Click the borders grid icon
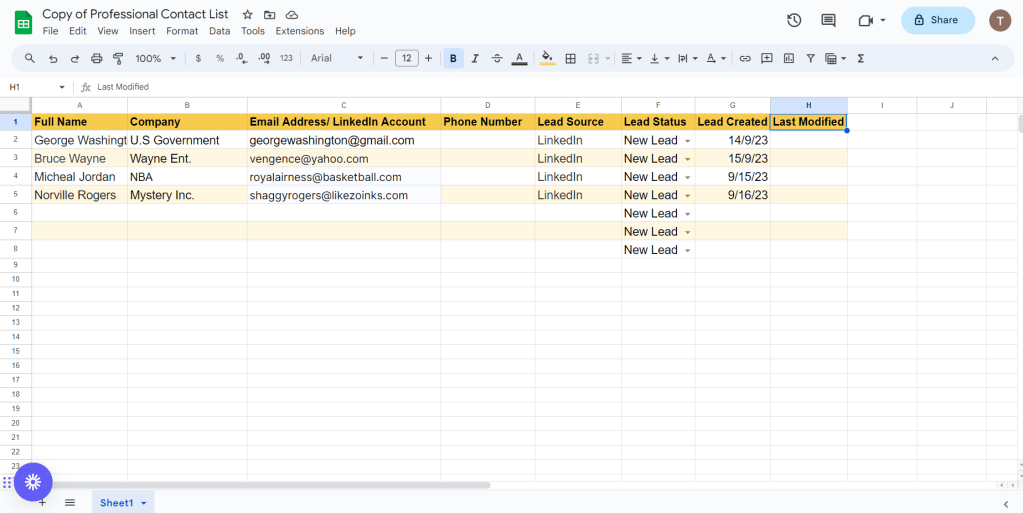Image resolution: width=1023 pixels, height=513 pixels. pos(571,59)
